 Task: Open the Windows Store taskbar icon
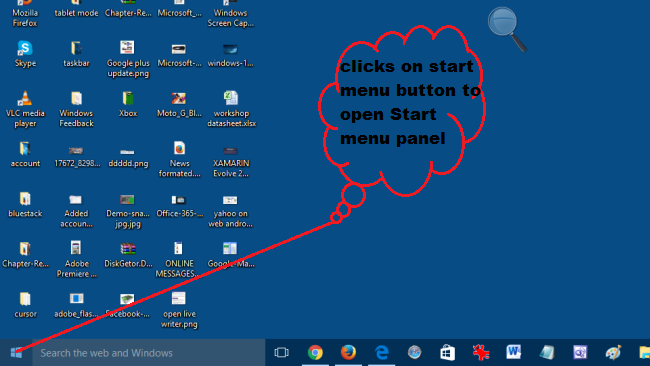(x=447, y=353)
